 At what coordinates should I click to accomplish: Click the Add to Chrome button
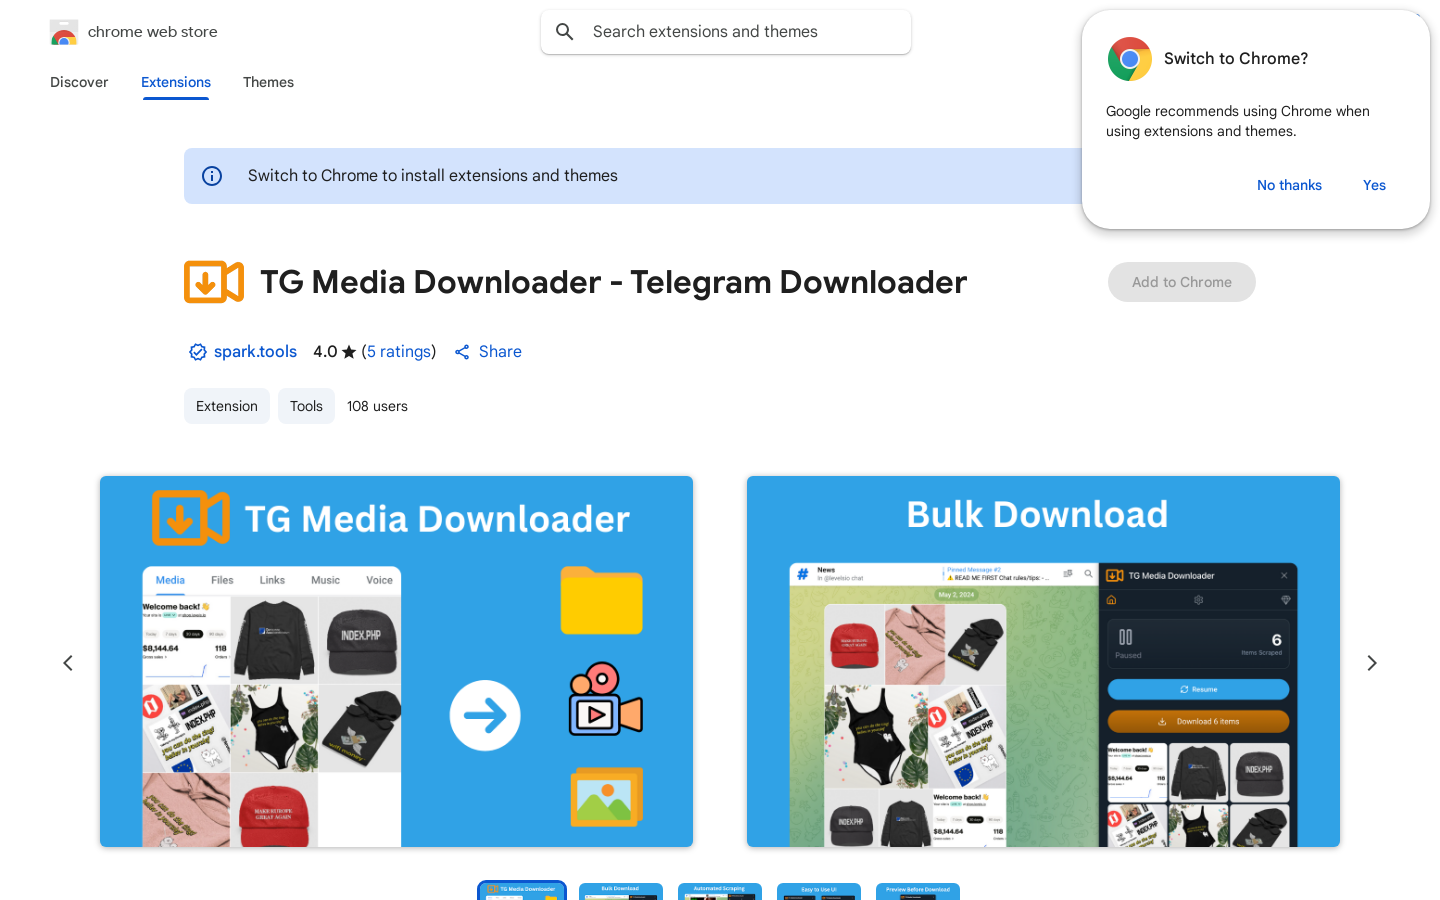pos(1182,282)
